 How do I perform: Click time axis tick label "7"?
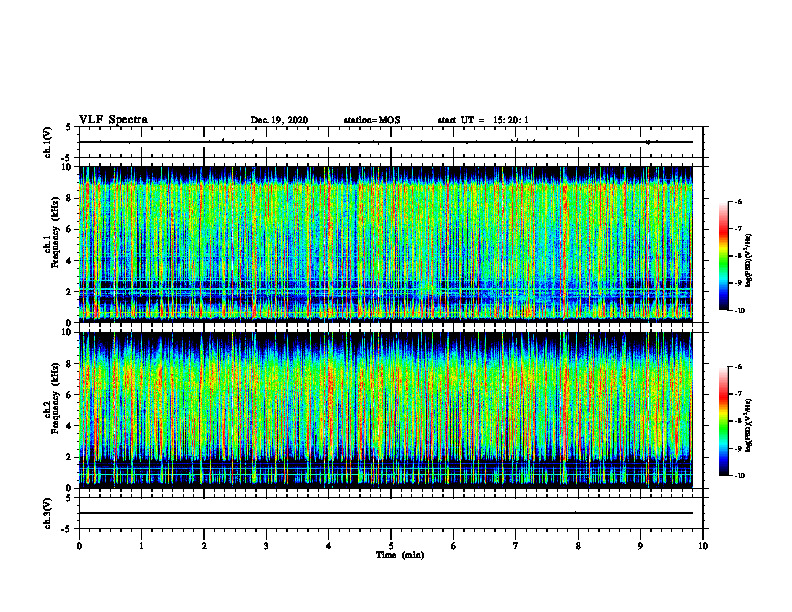(x=516, y=546)
